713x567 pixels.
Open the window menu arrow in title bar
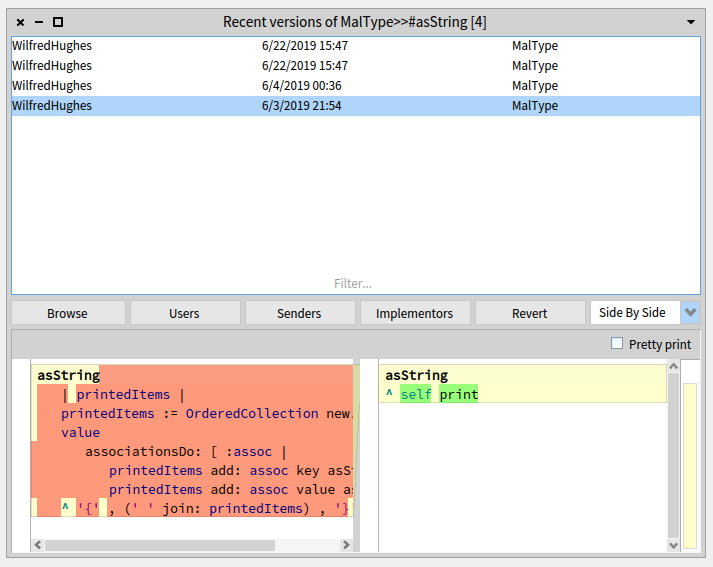click(x=691, y=21)
